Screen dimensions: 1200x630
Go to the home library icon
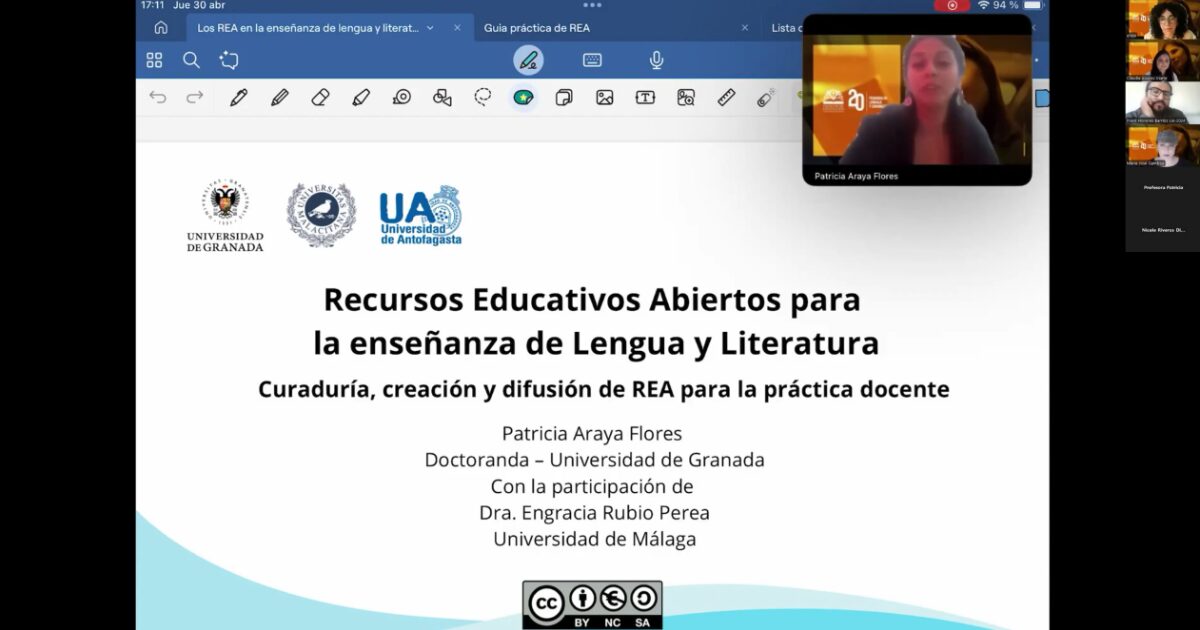point(161,28)
